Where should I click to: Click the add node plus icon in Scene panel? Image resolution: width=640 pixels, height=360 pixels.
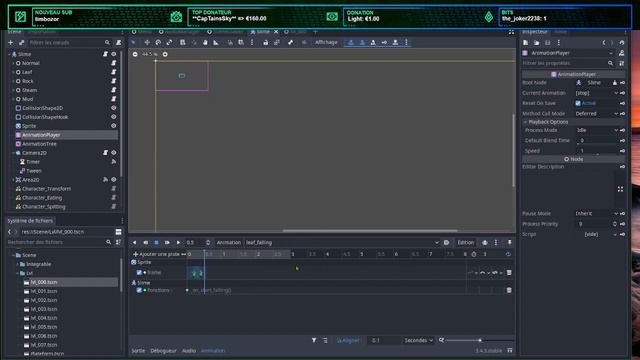(11, 42)
